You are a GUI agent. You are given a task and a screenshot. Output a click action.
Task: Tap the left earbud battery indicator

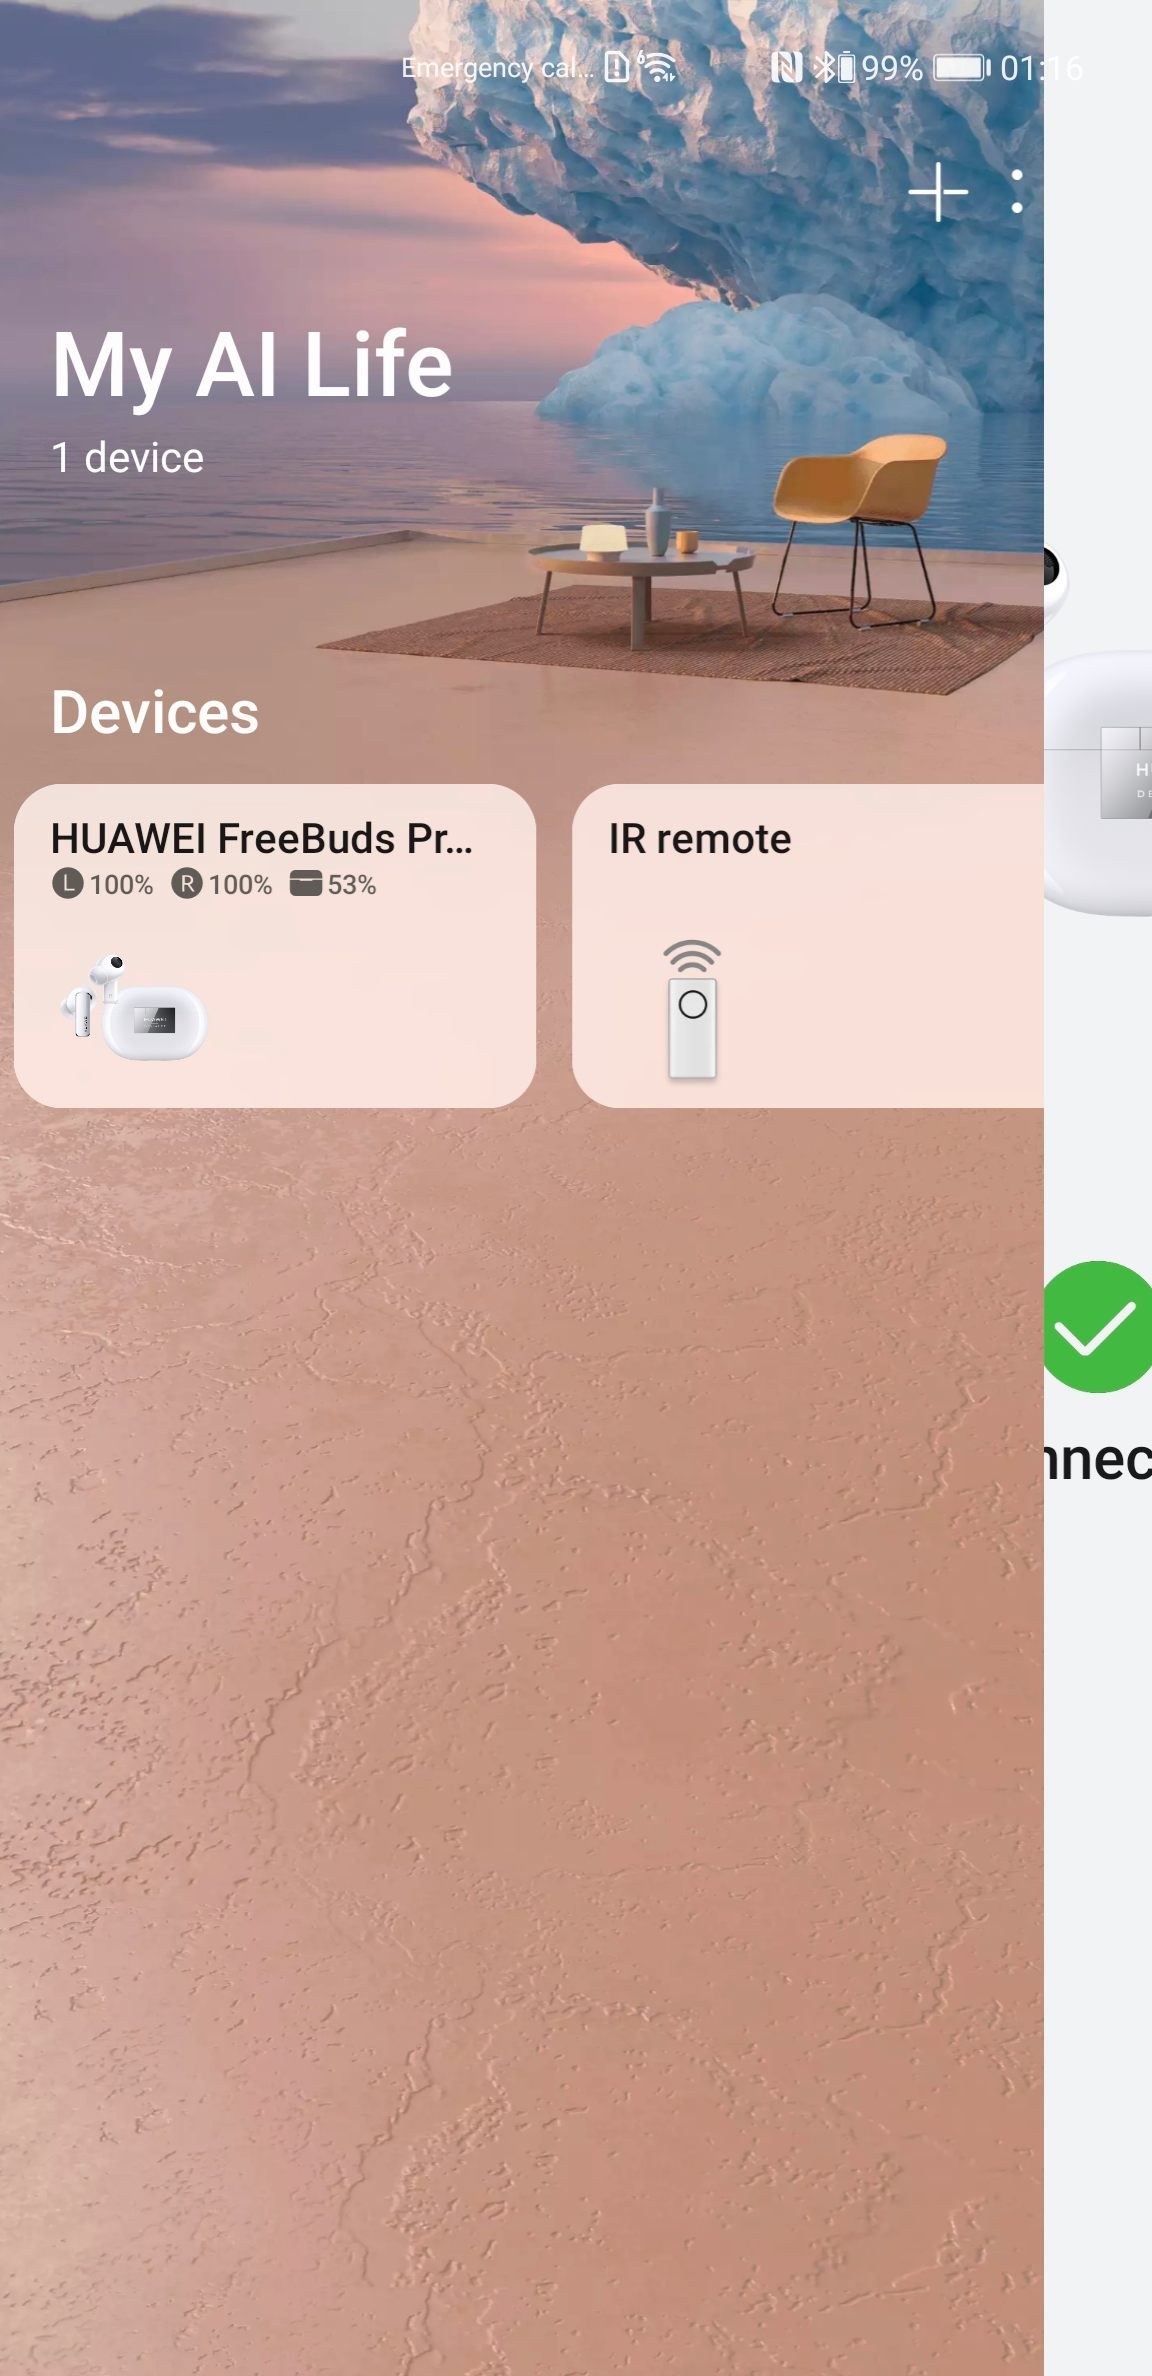click(x=103, y=884)
